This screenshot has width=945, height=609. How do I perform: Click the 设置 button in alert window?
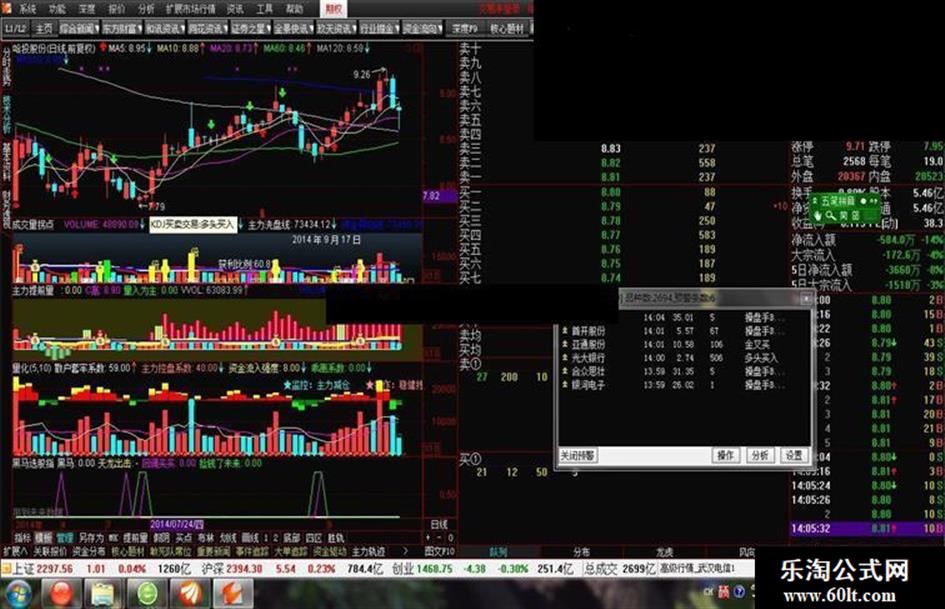[x=794, y=455]
